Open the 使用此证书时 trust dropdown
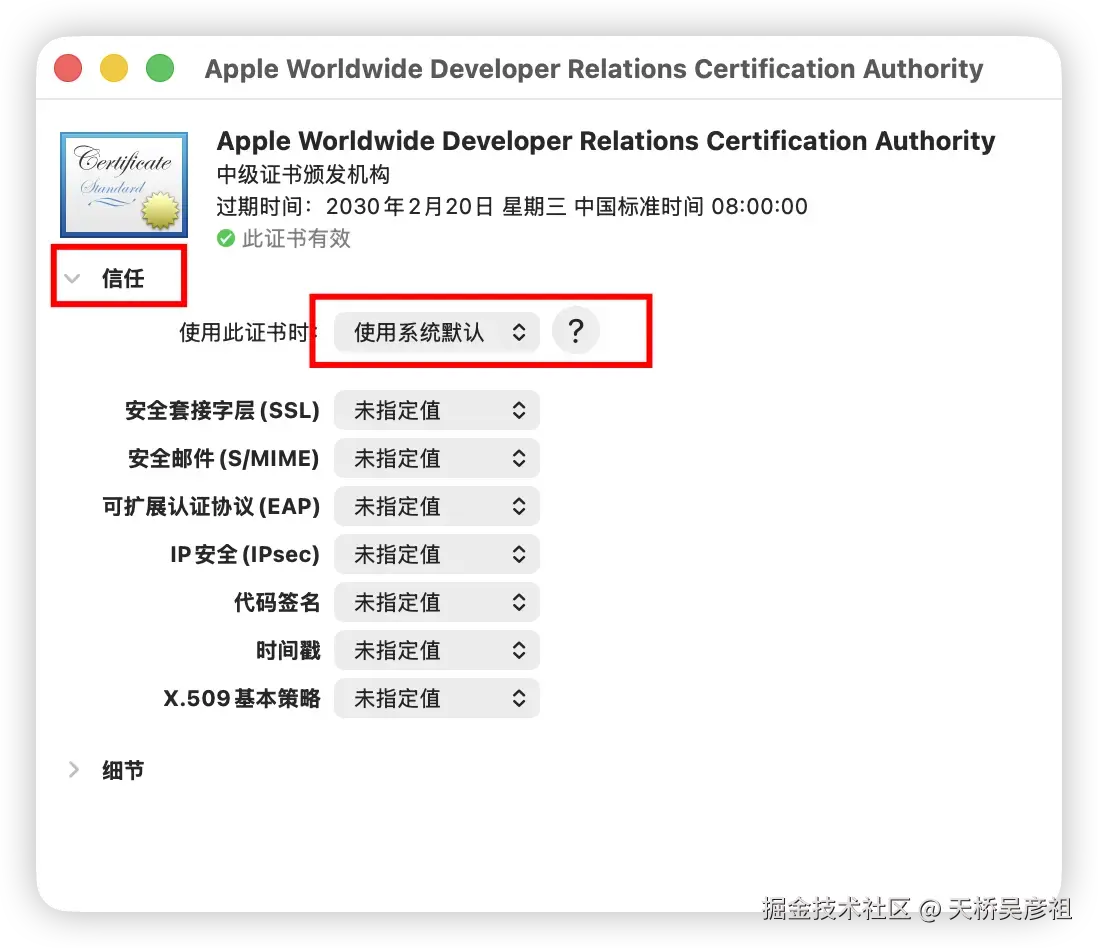This screenshot has width=1098, height=948. tap(436, 332)
